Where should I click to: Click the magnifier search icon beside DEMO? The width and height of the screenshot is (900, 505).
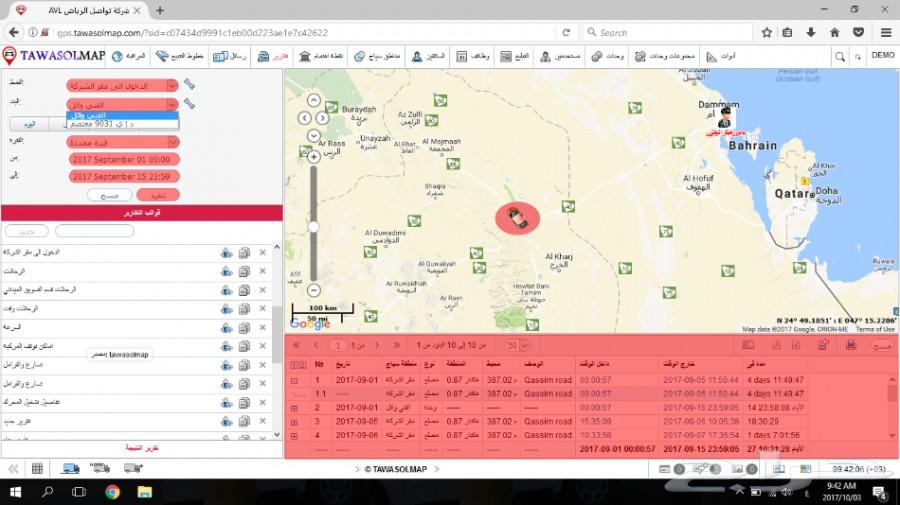tap(840, 56)
